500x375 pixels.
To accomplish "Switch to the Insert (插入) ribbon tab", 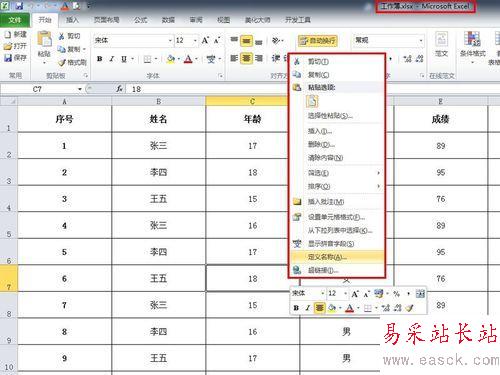I will pyautogui.click(x=72, y=20).
